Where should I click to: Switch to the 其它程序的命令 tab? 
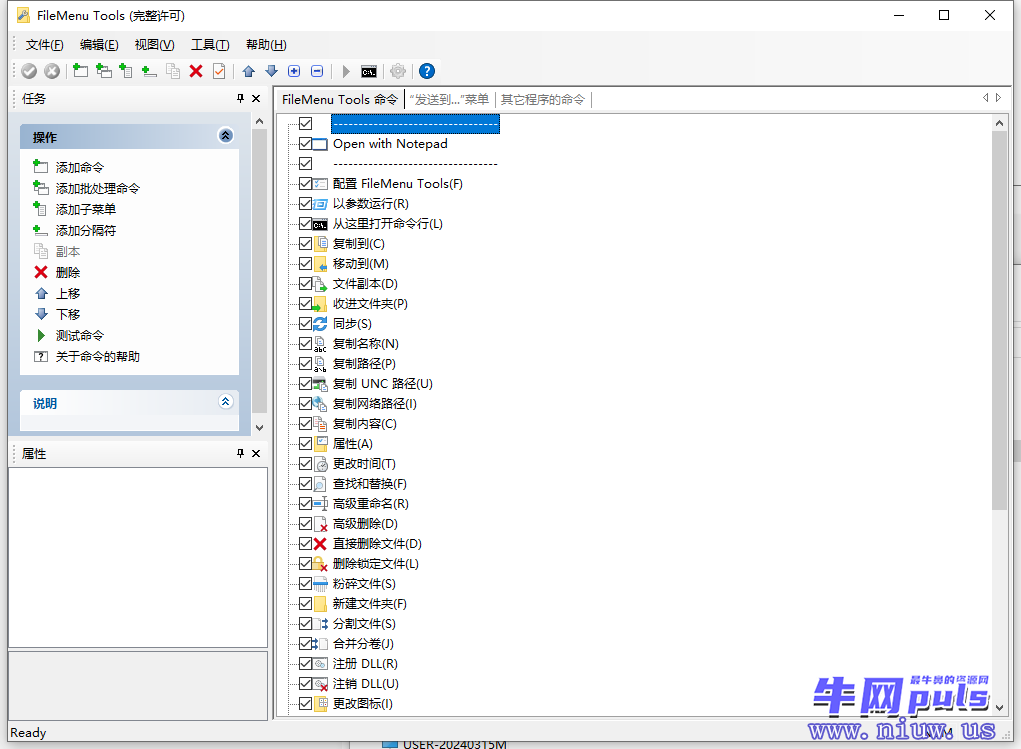(542, 100)
